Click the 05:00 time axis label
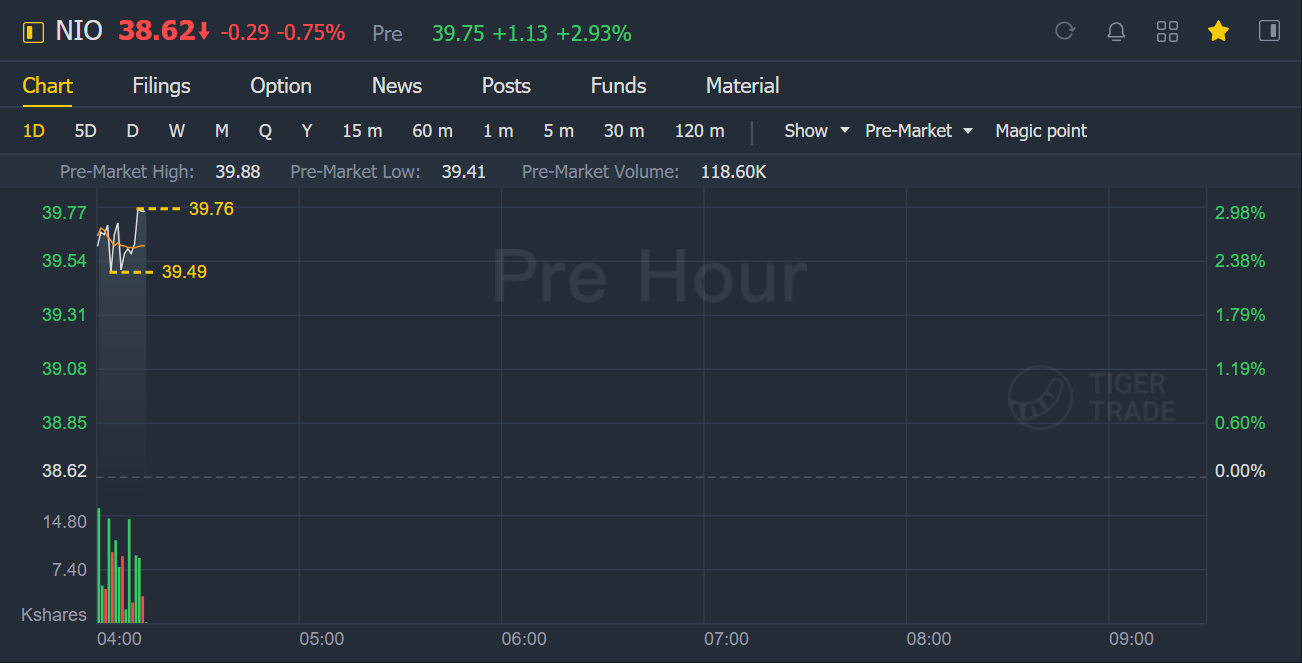The width and height of the screenshot is (1302, 663). pos(321,639)
